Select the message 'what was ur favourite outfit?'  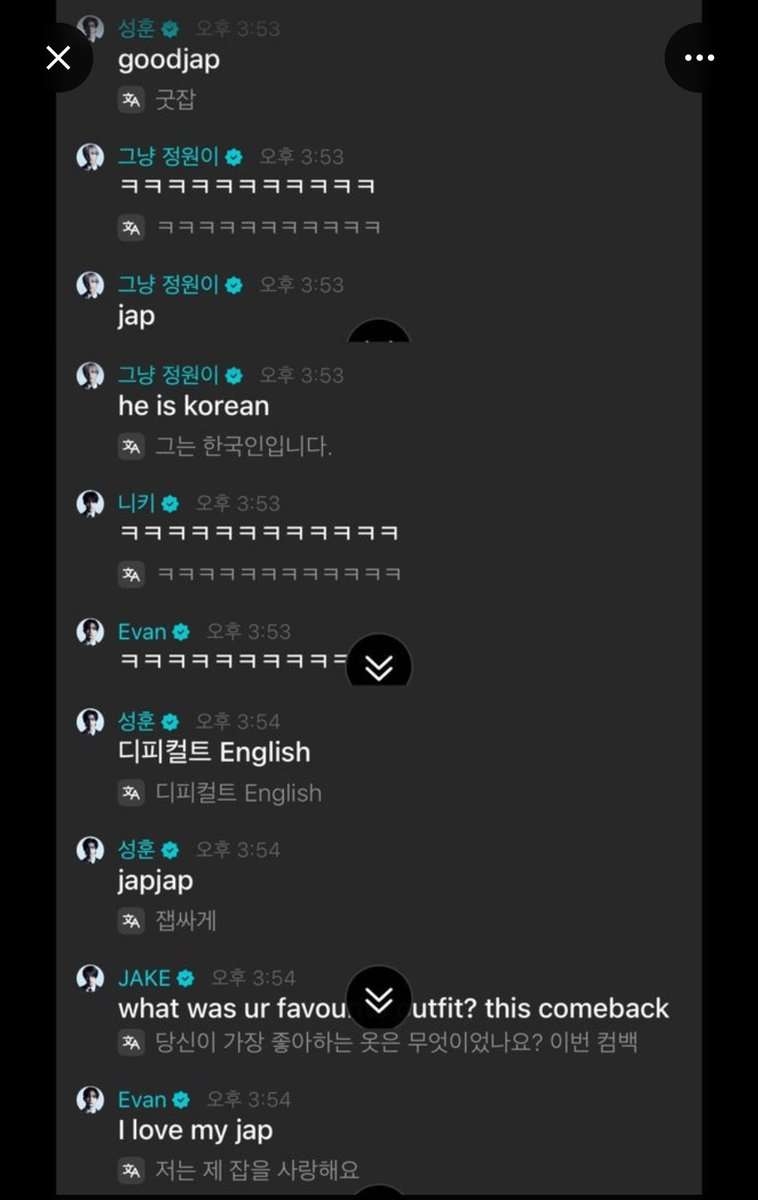[x=394, y=1008]
